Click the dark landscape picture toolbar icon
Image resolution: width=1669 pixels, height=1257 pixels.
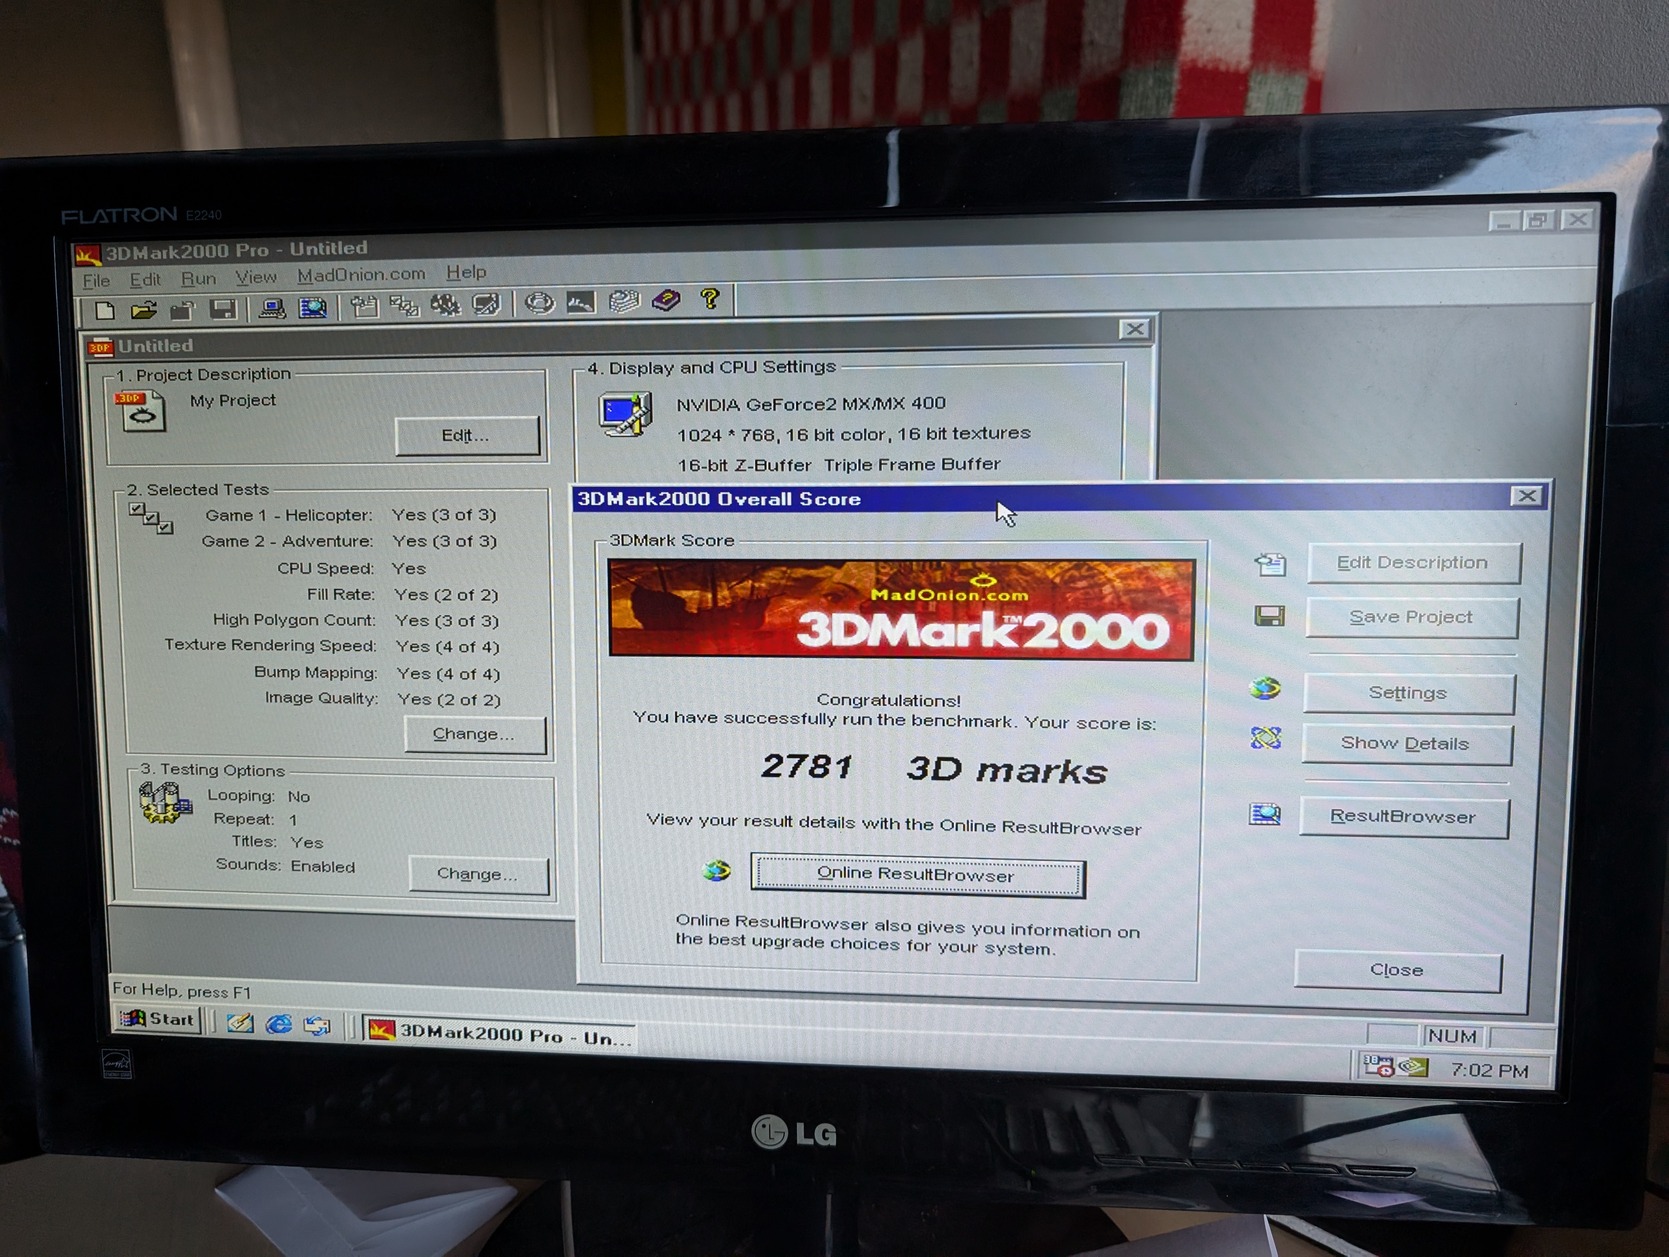[580, 301]
